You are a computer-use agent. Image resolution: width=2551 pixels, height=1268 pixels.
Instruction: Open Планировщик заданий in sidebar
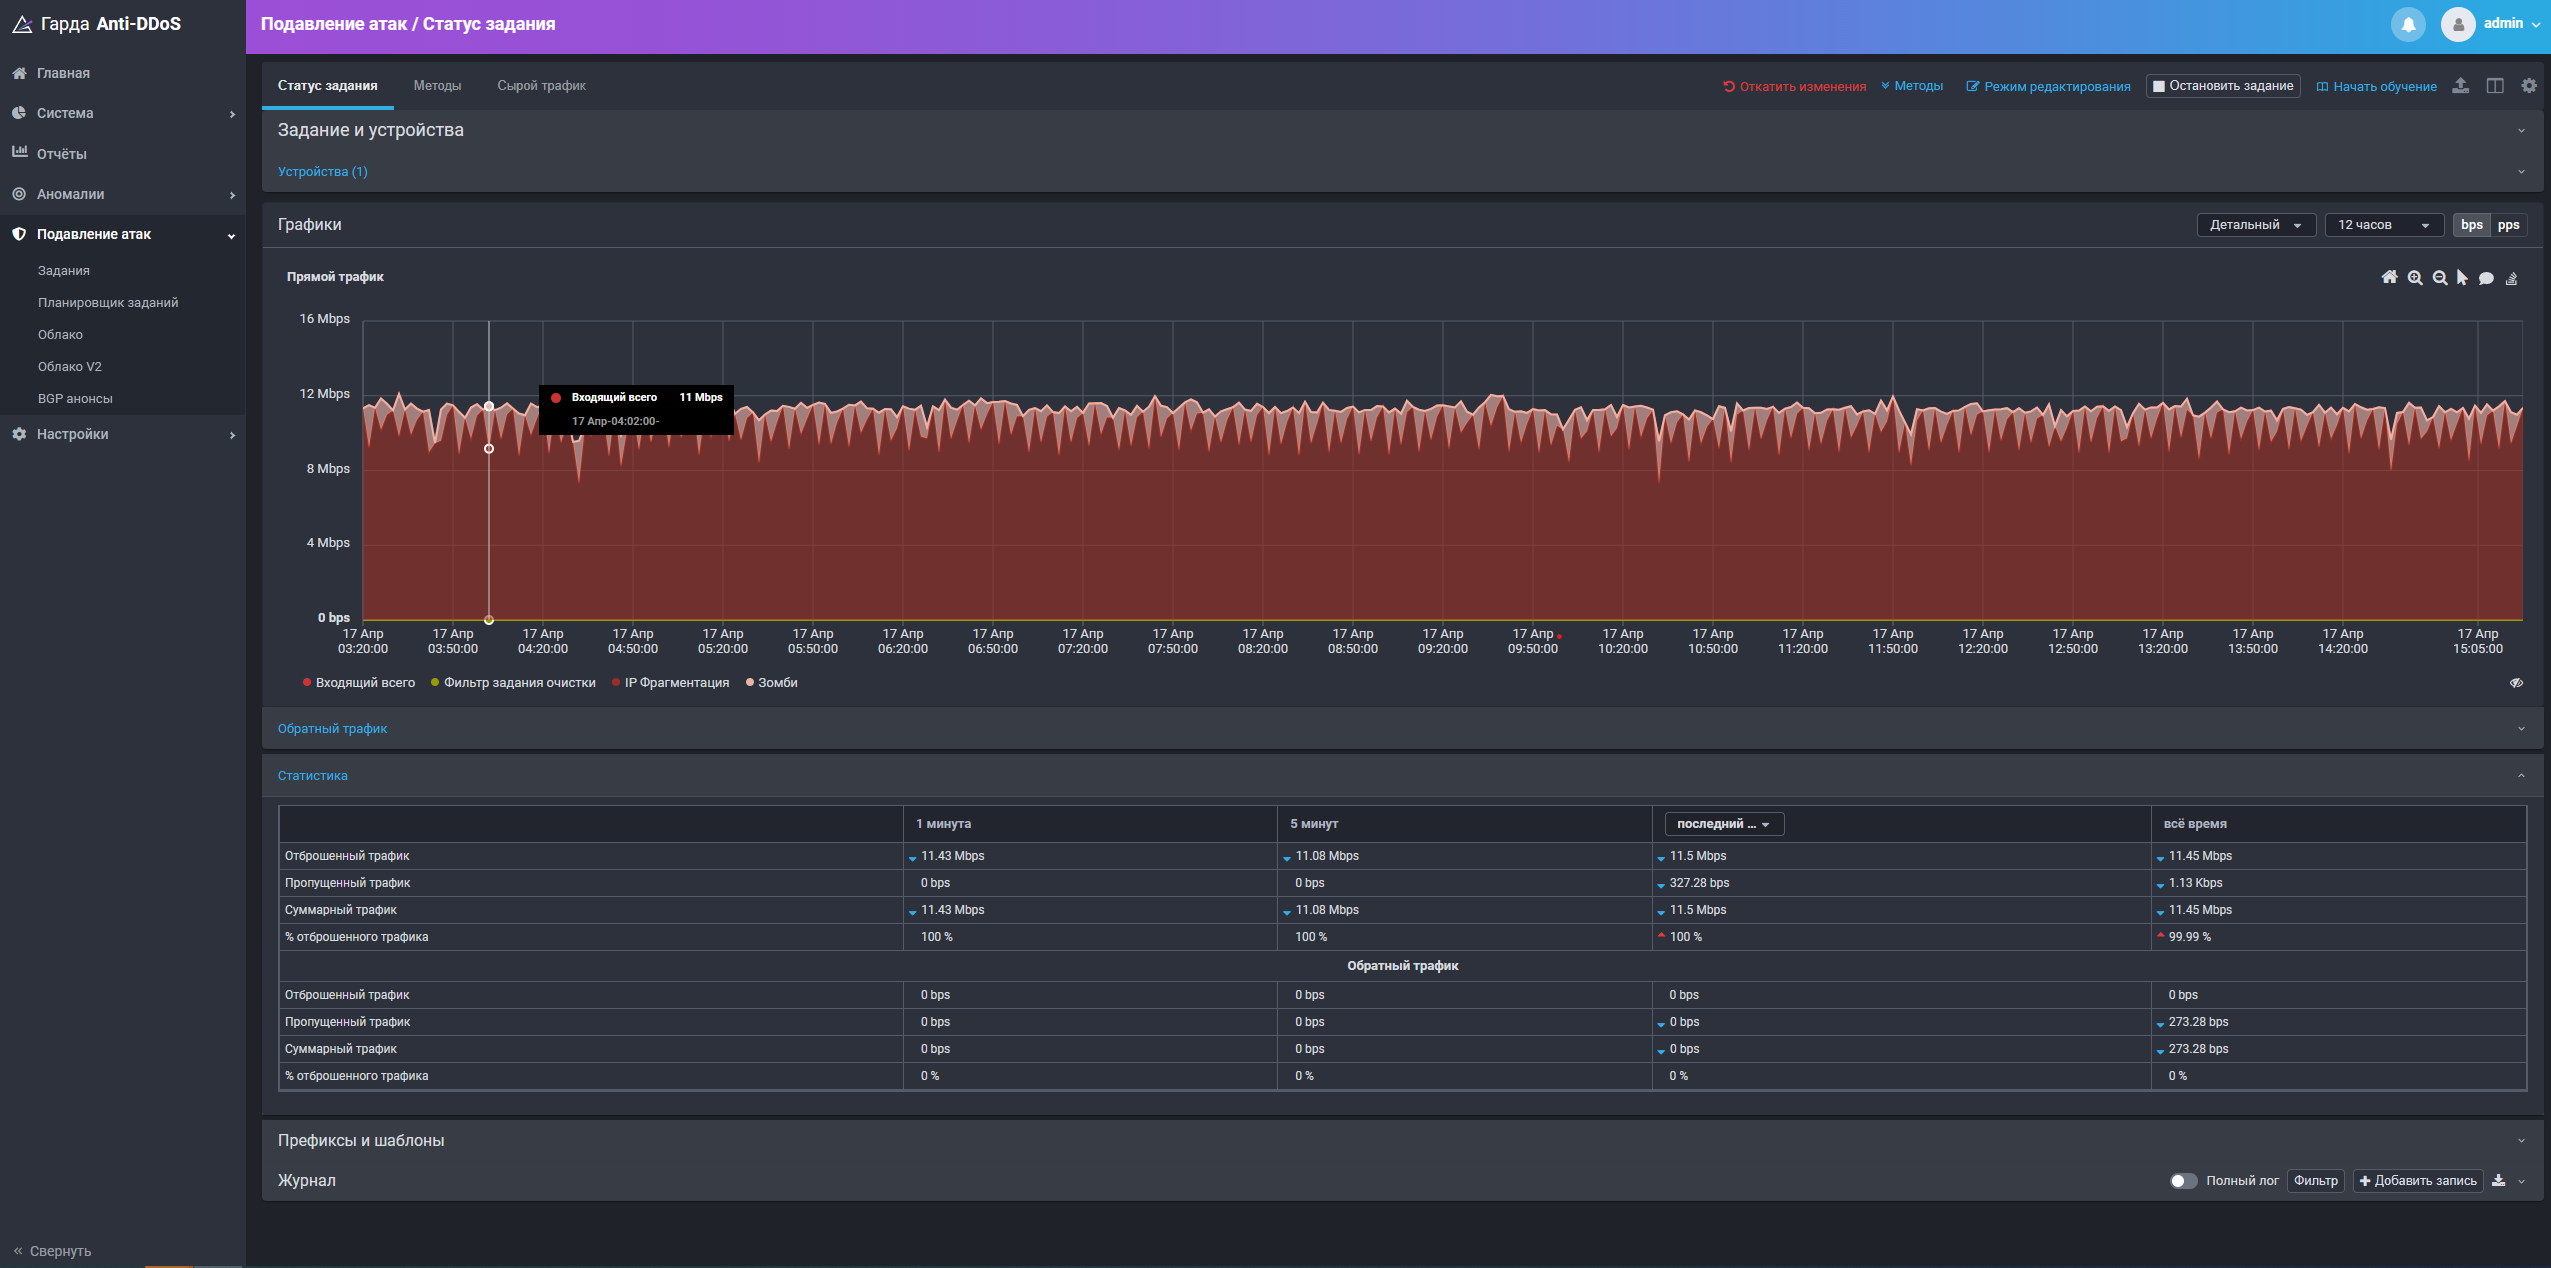(108, 303)
